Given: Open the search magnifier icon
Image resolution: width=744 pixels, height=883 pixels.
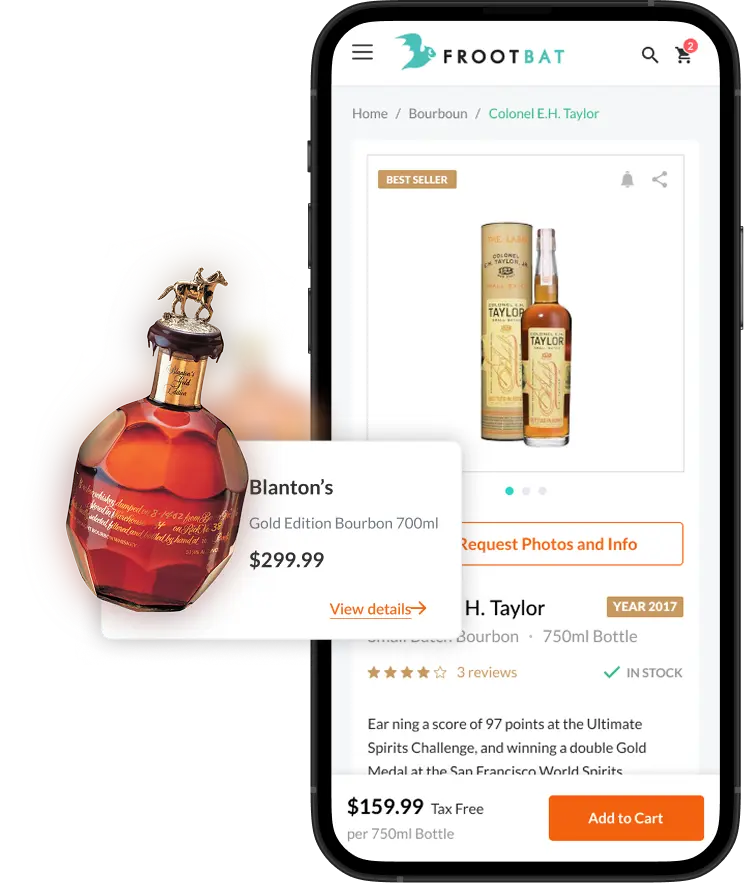Looking at the screenshot, I should 650,55.
